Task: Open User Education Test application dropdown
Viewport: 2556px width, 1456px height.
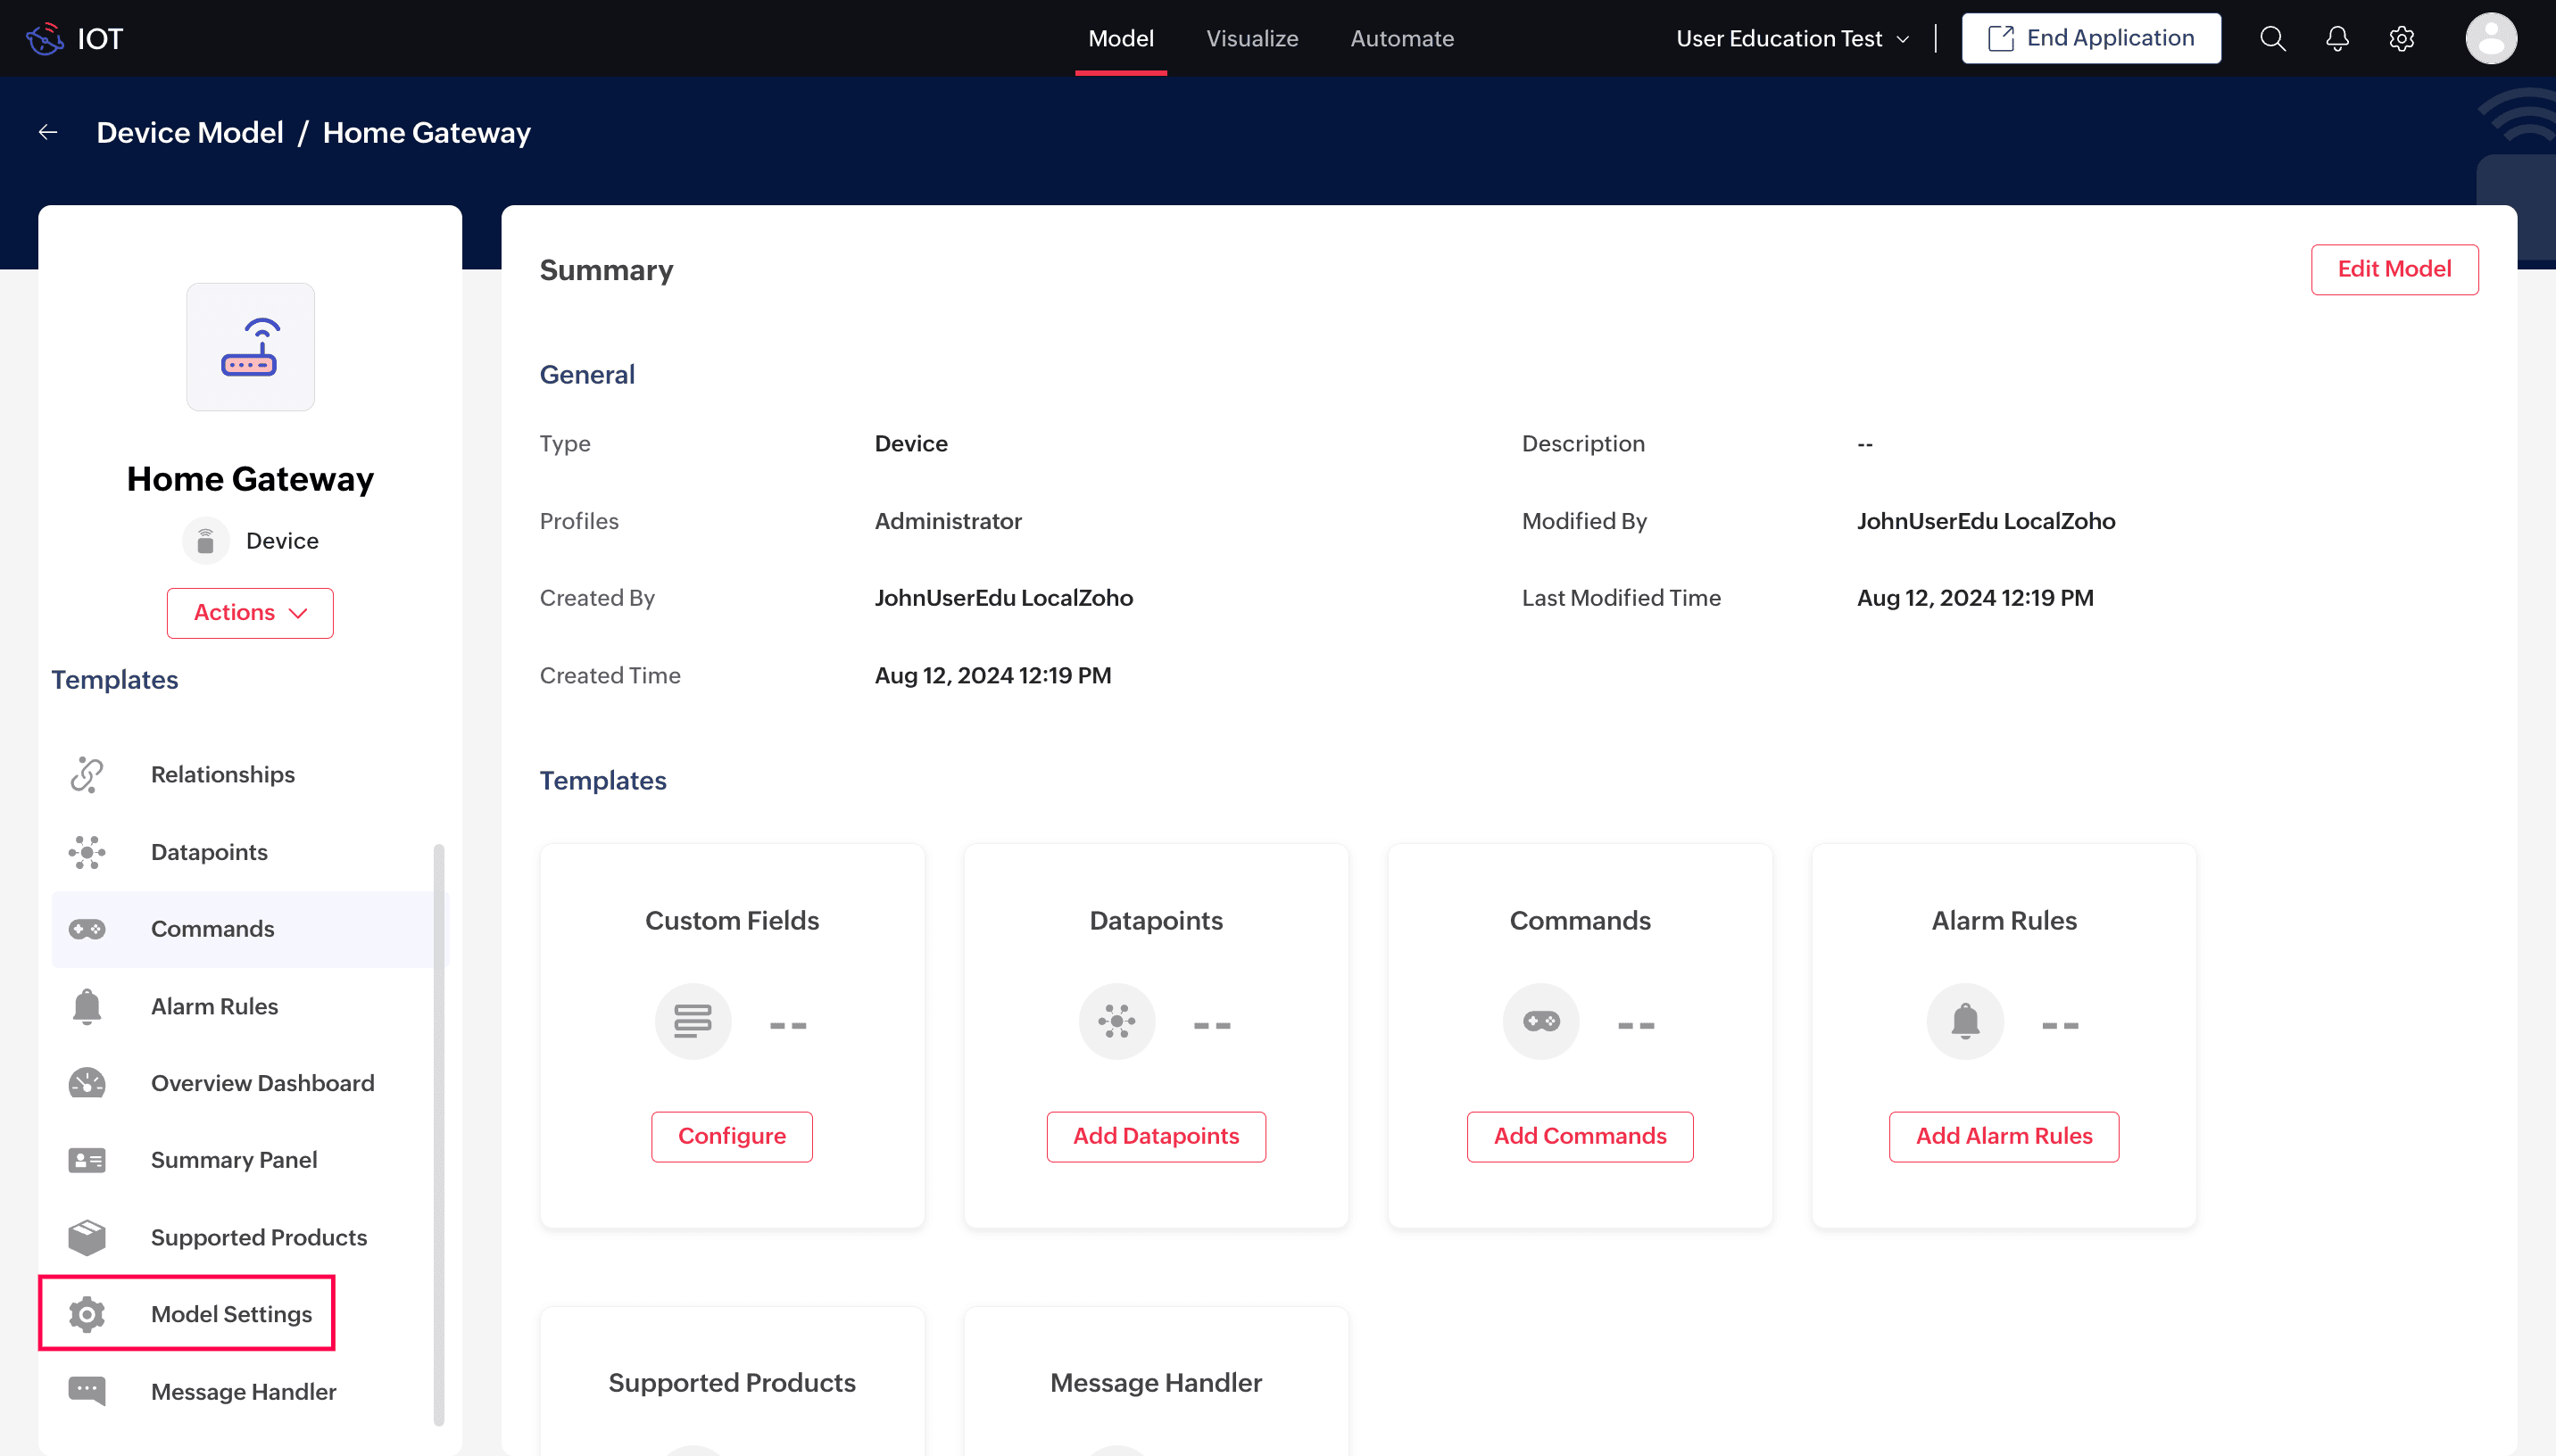Action: click(x=1792, y=38)
